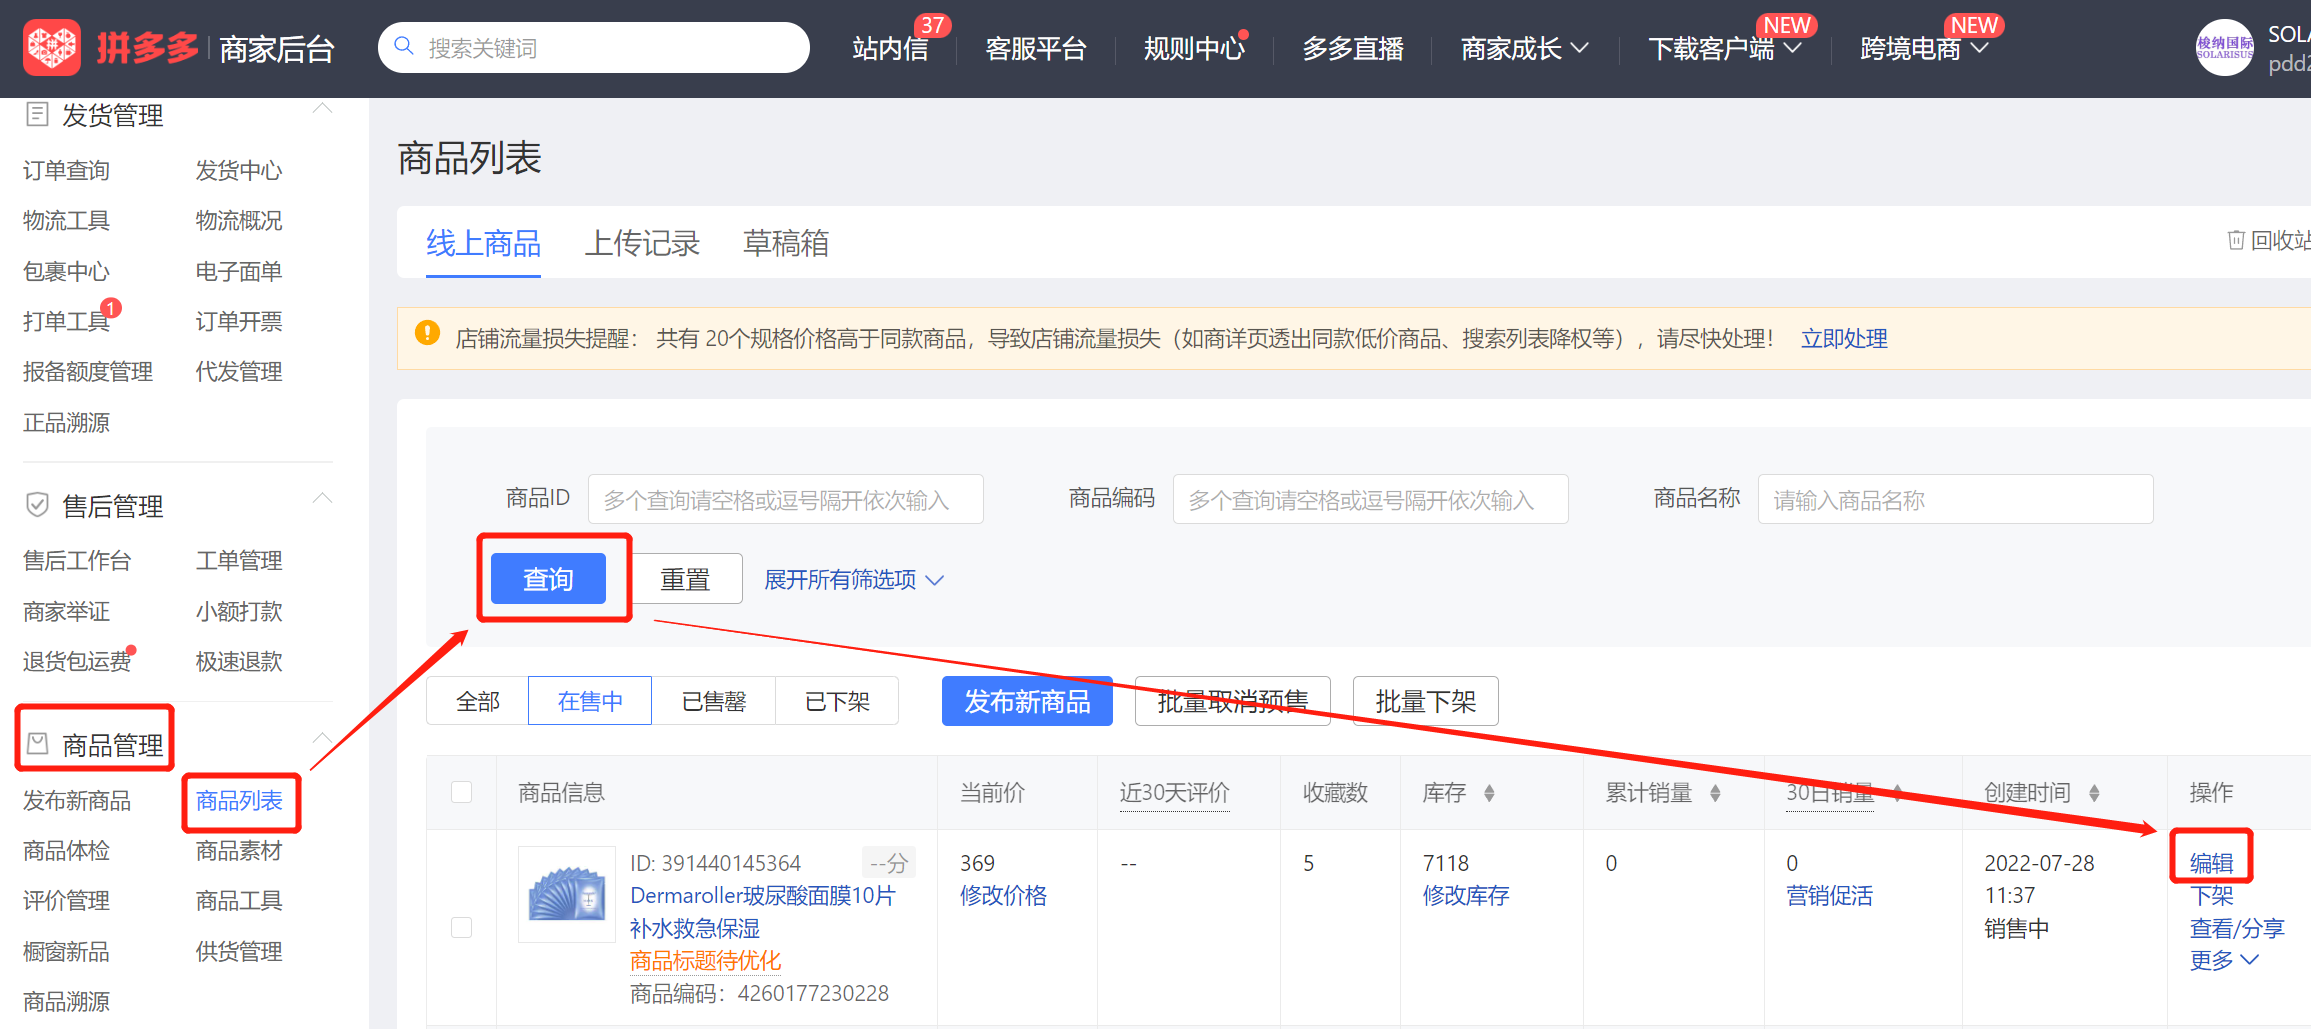
Task: Toggle the select-all header checkbox
Action: pyautogui.click(x=462, y=792)
